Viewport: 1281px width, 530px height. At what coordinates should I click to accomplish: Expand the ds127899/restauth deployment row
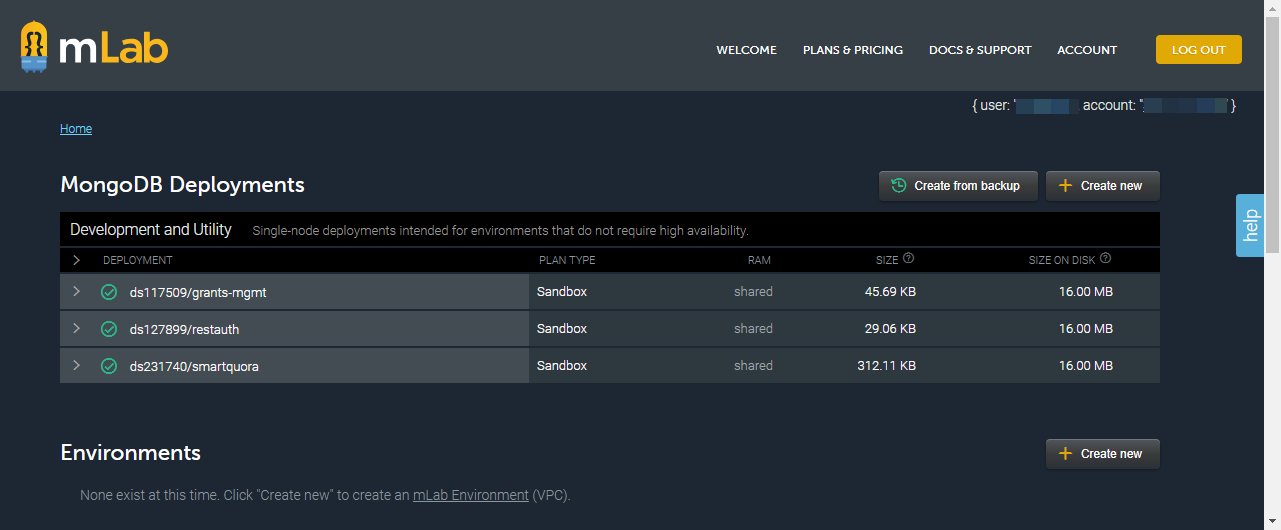[x=76, y=329]
